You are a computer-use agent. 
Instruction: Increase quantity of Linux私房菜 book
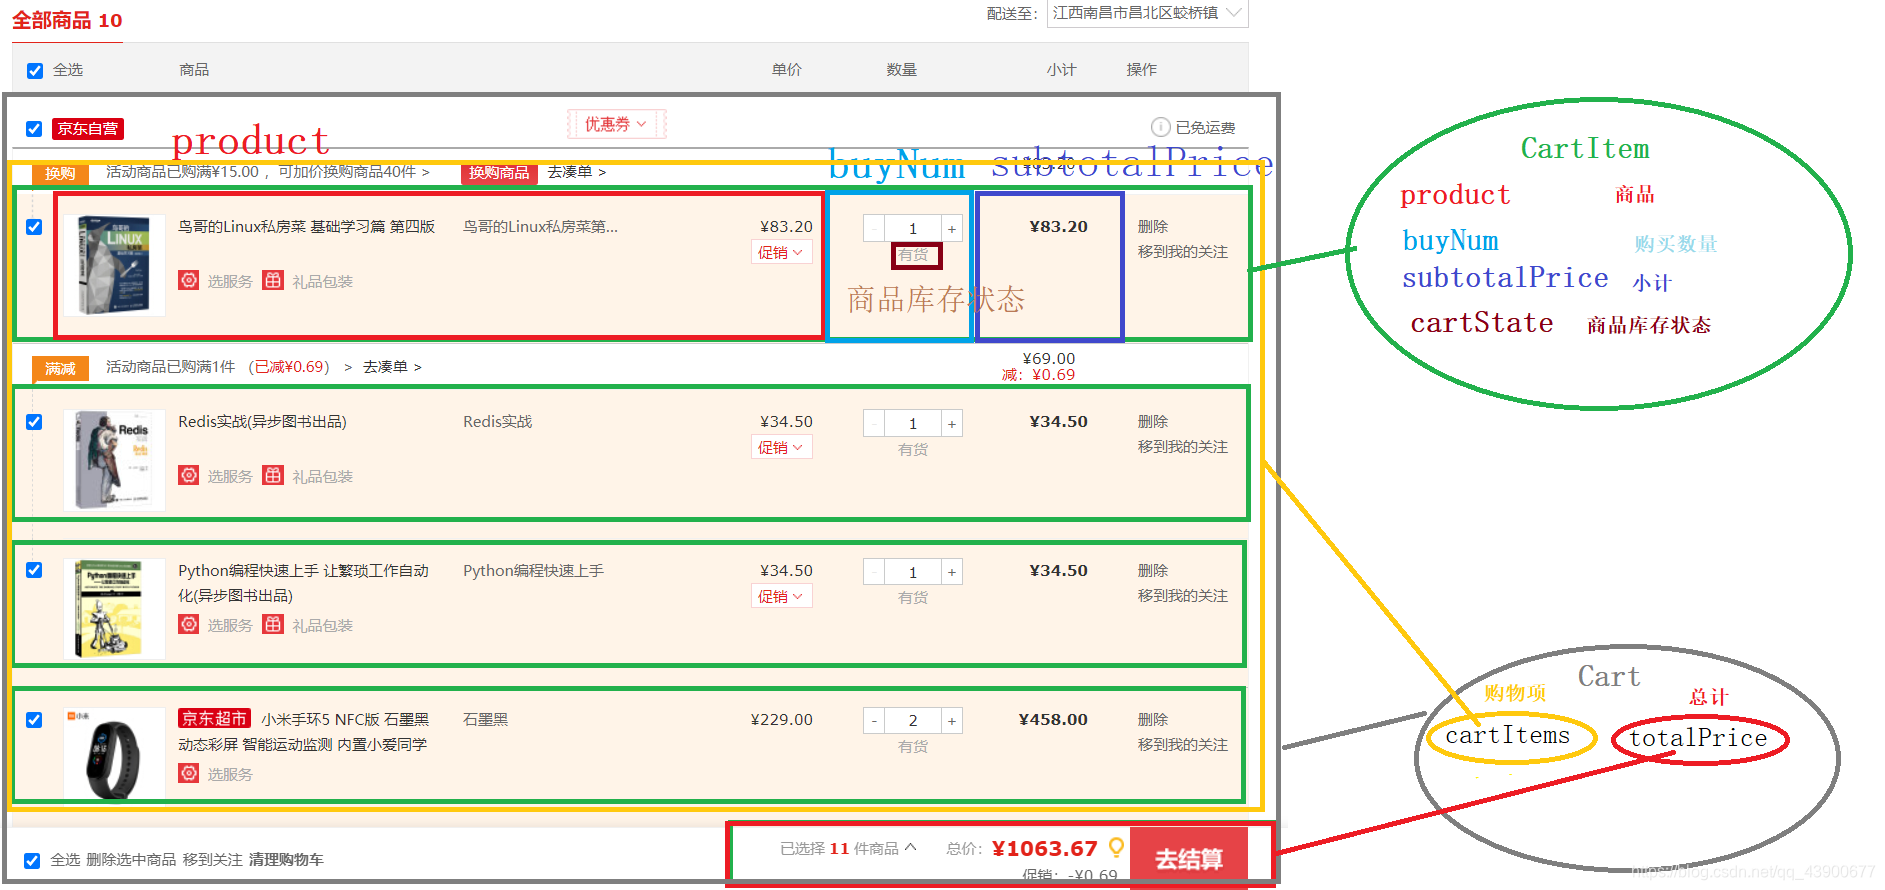click(952, 229)
